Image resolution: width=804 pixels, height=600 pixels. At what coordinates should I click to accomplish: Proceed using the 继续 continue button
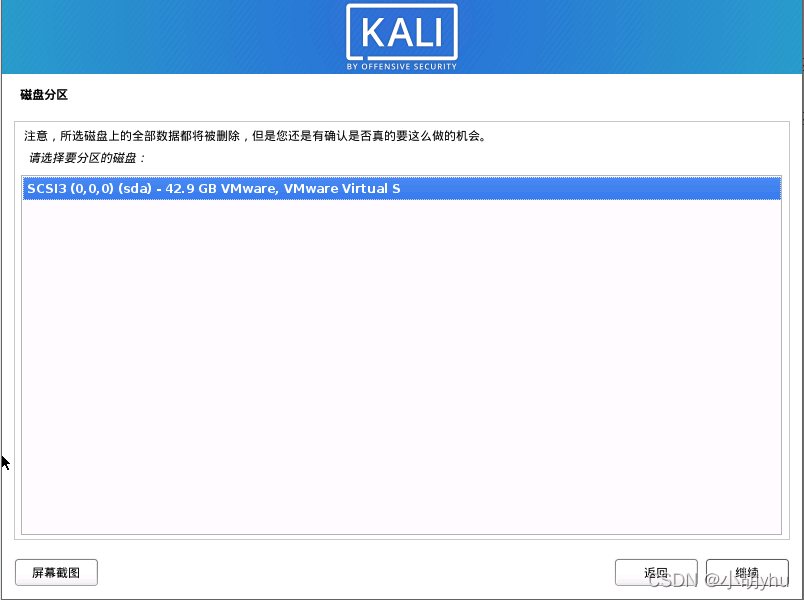747,572
